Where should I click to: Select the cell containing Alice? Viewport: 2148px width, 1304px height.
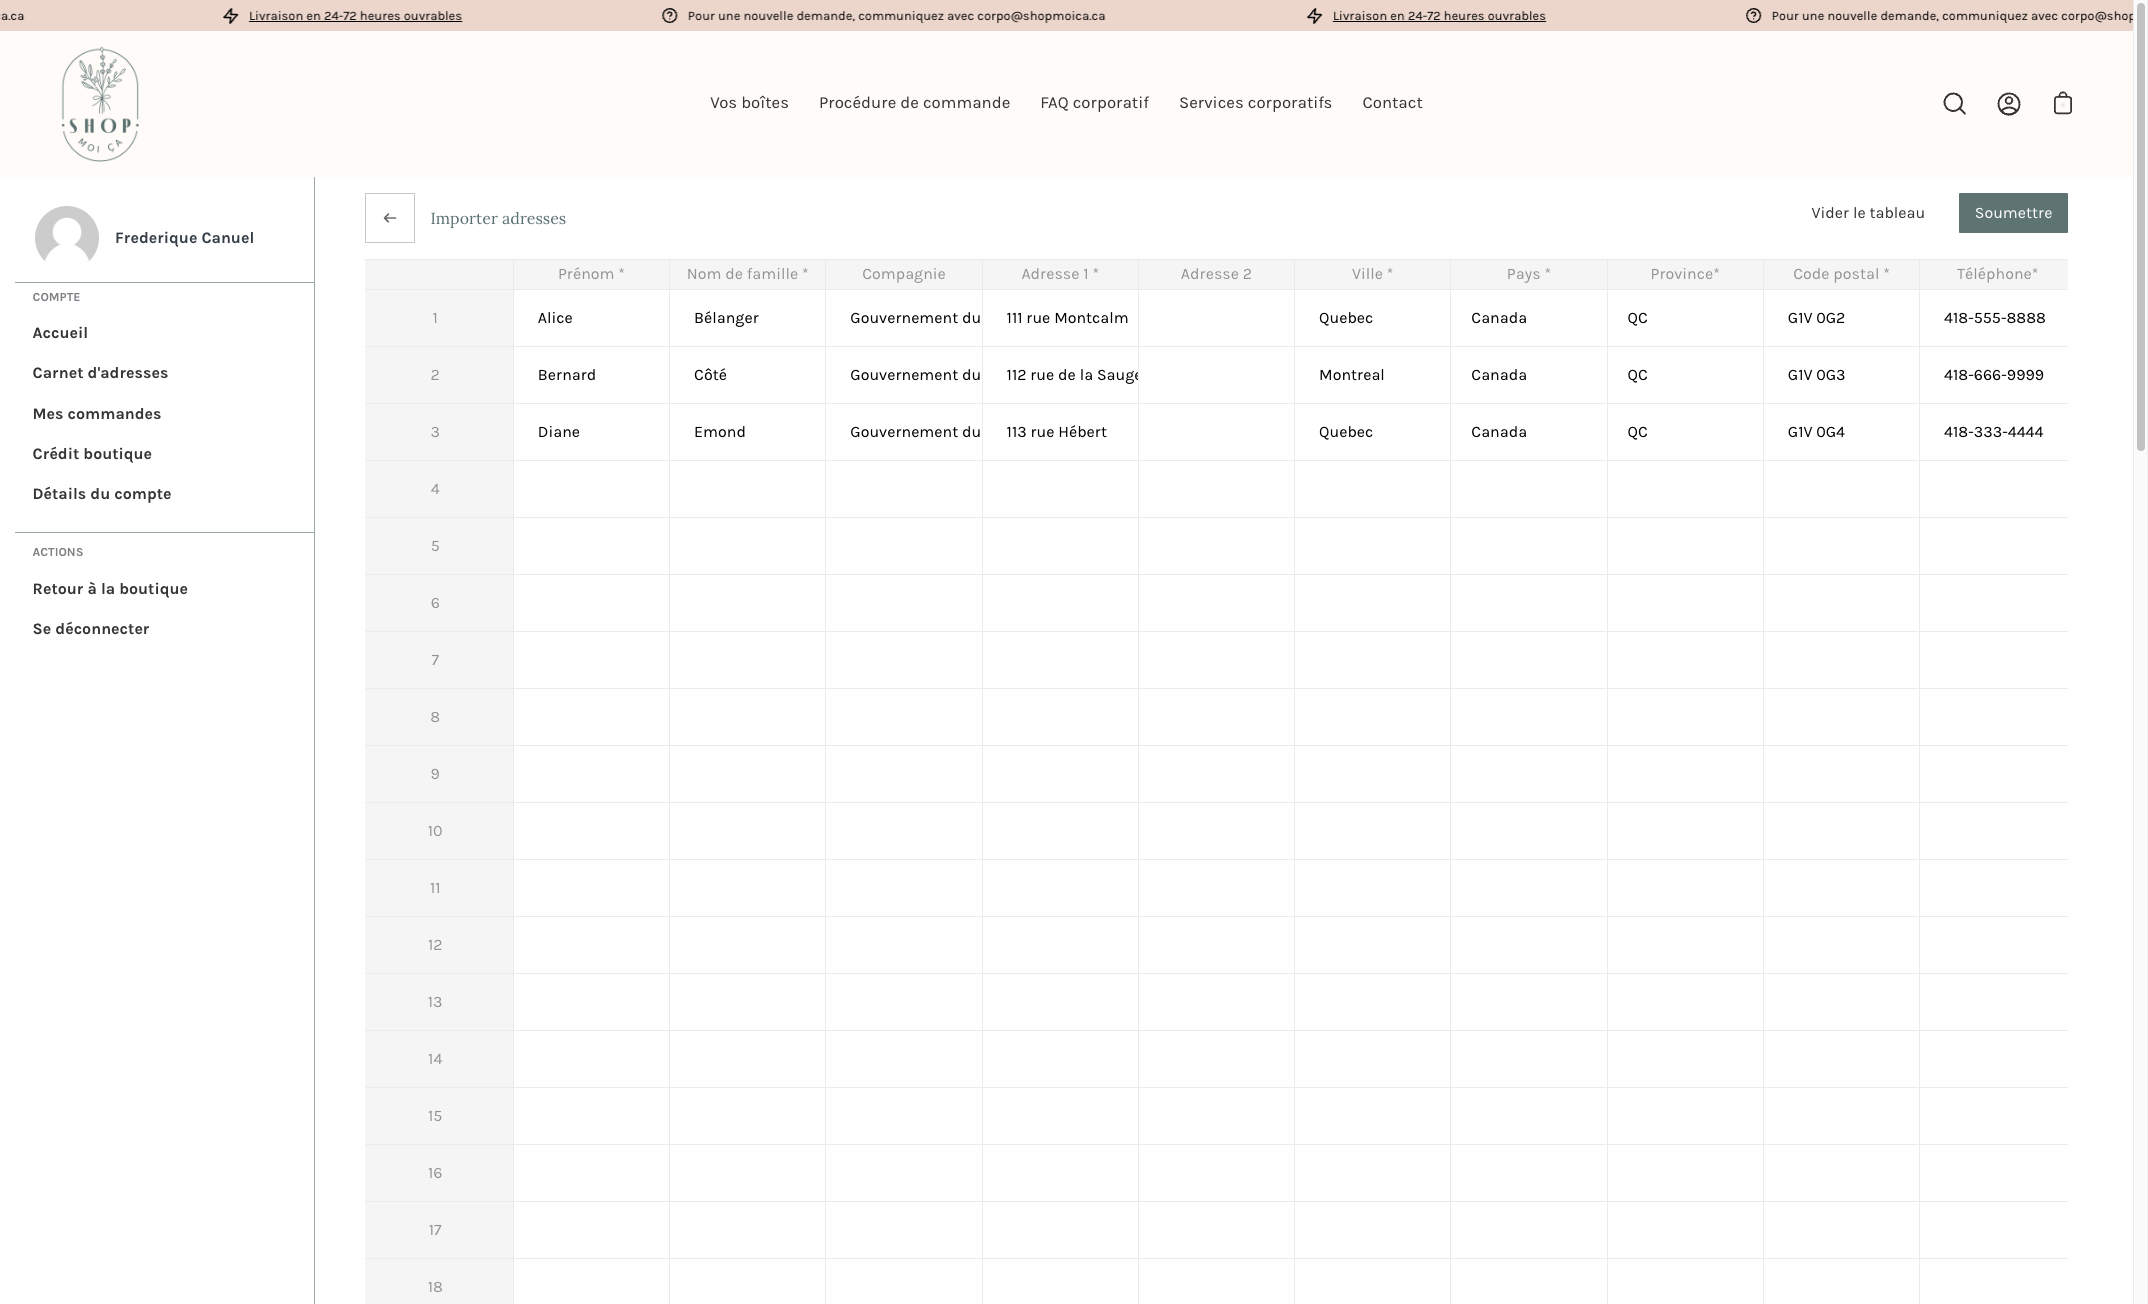point(591,318)
